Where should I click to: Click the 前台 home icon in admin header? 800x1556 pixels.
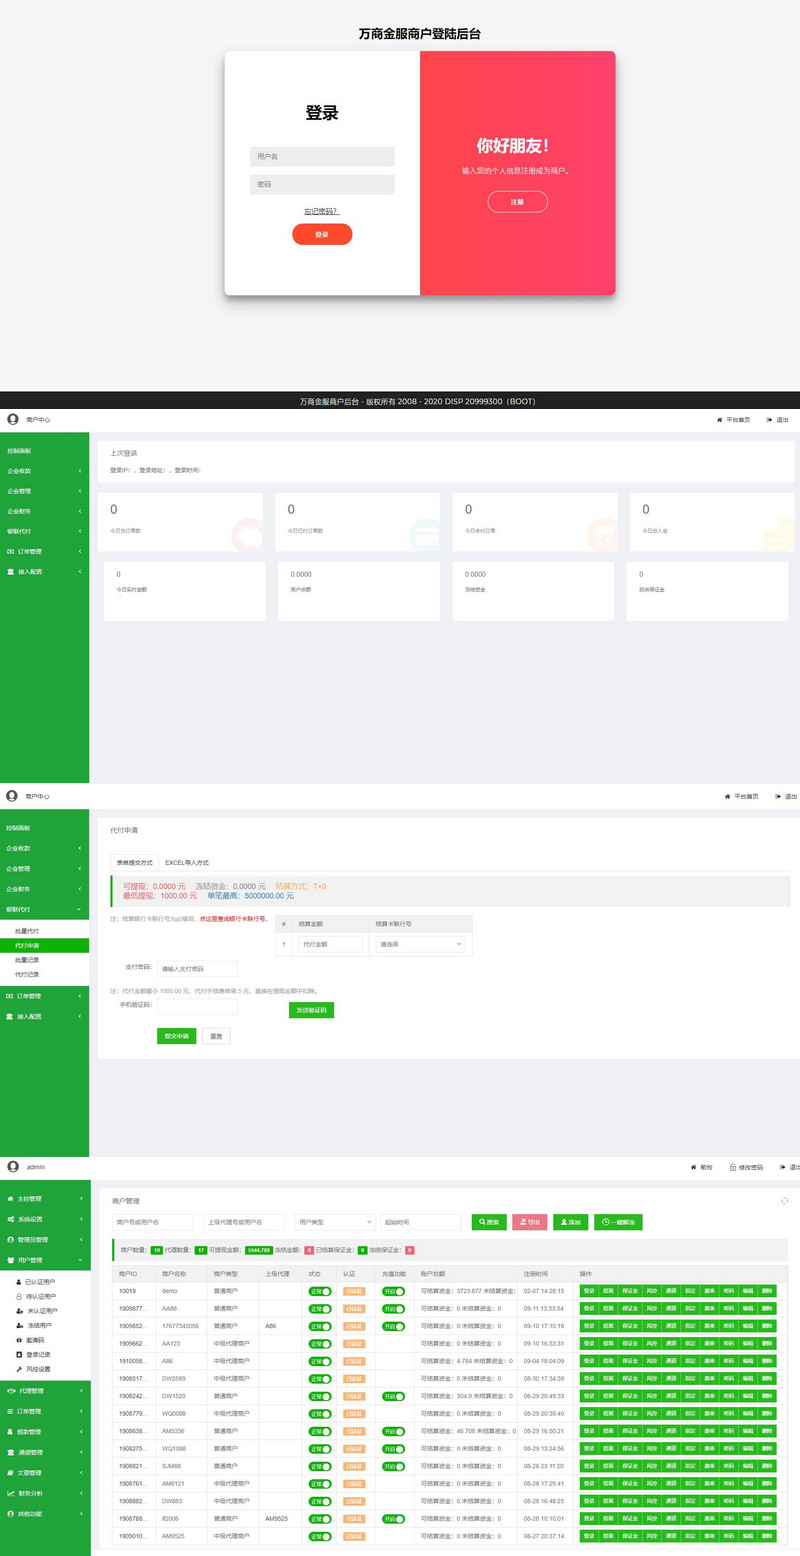point(694,1167)
